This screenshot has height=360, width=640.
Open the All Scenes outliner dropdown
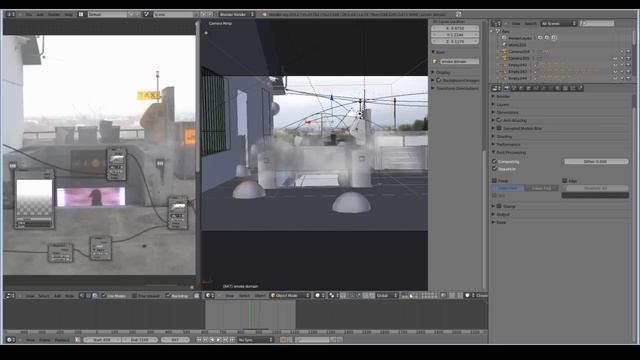(x=558, y=24)
